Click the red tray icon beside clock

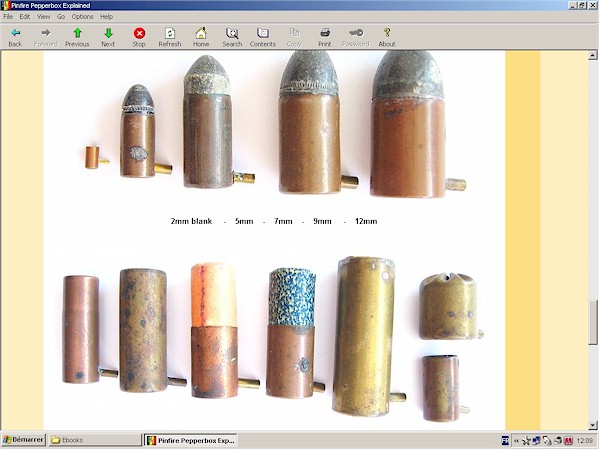point(568,441)
